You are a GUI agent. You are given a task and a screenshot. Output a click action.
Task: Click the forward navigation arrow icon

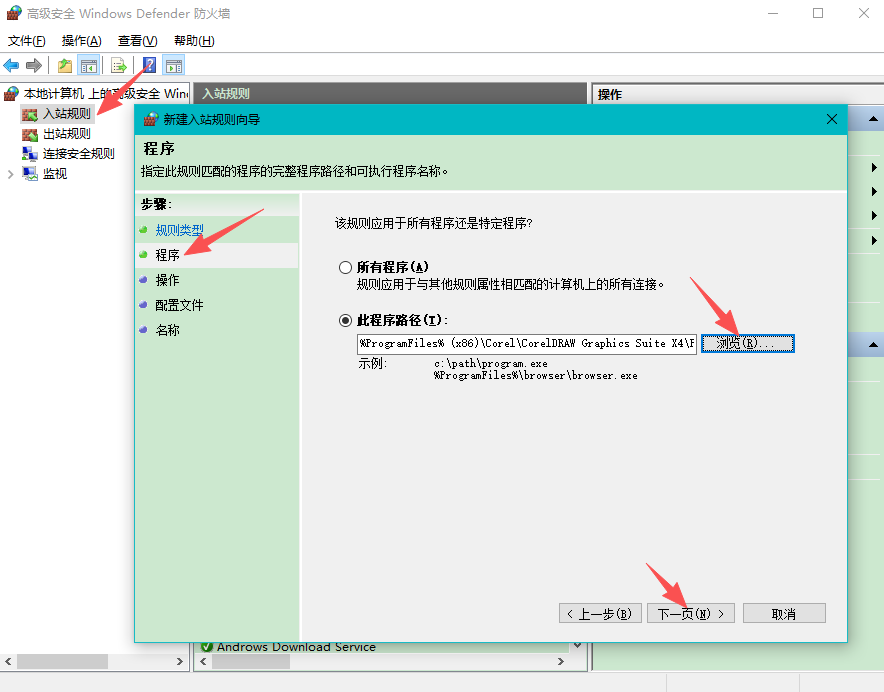pos(36,65)
